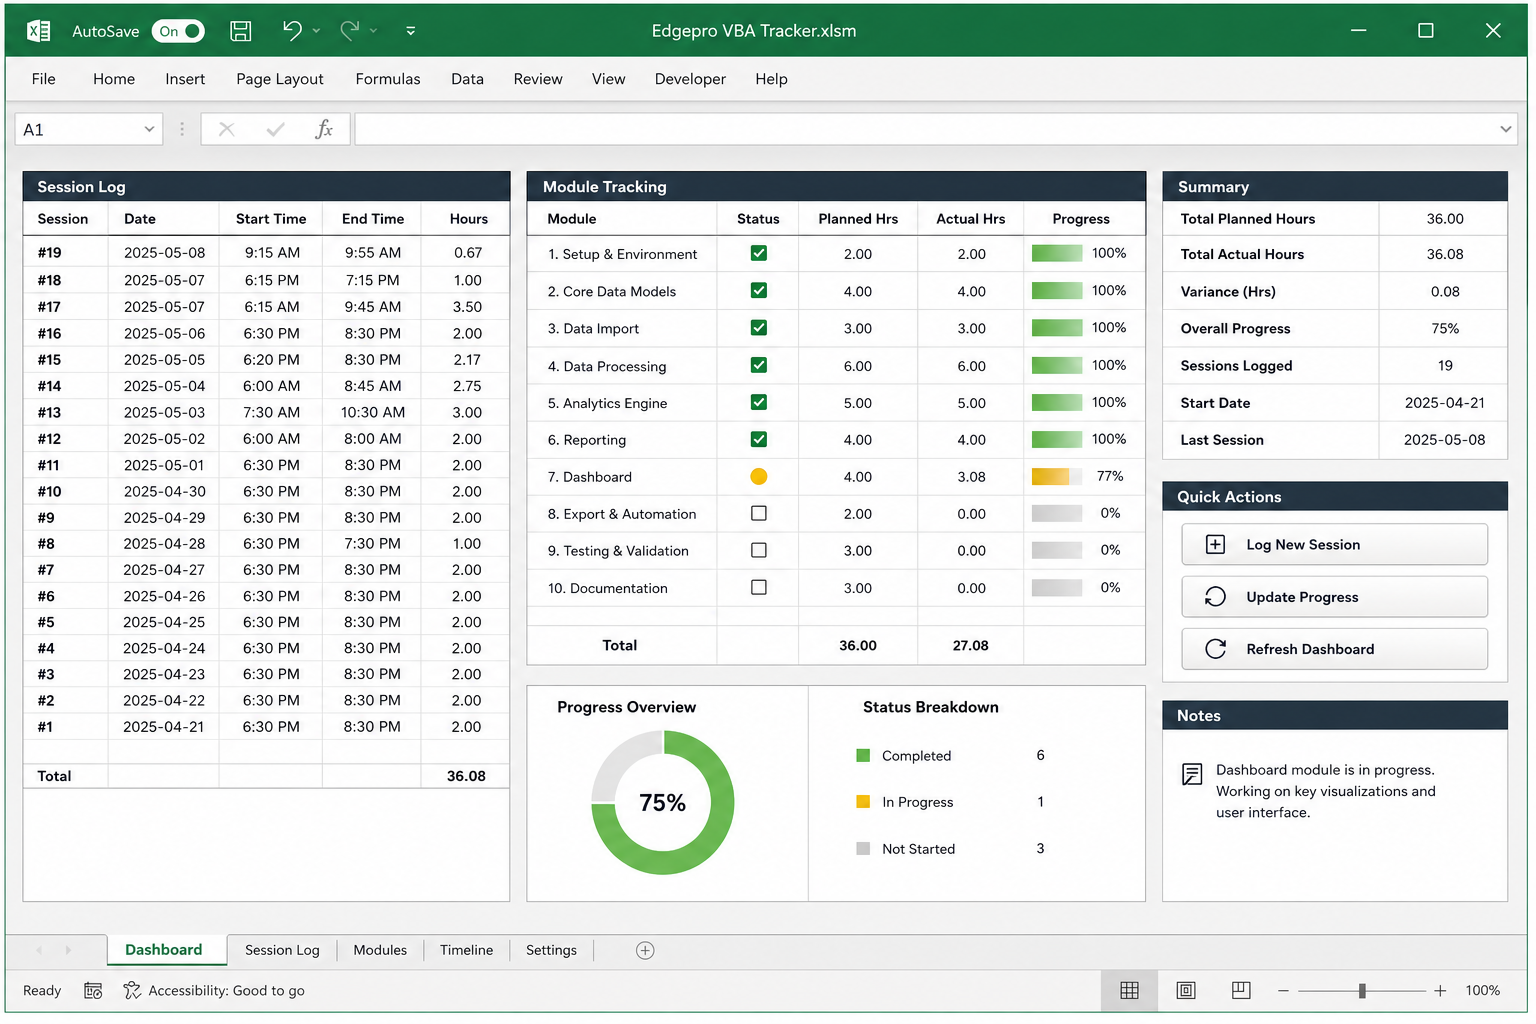
Task: Toggle the AutoSave switch
Action: click(x=179, y=31)
